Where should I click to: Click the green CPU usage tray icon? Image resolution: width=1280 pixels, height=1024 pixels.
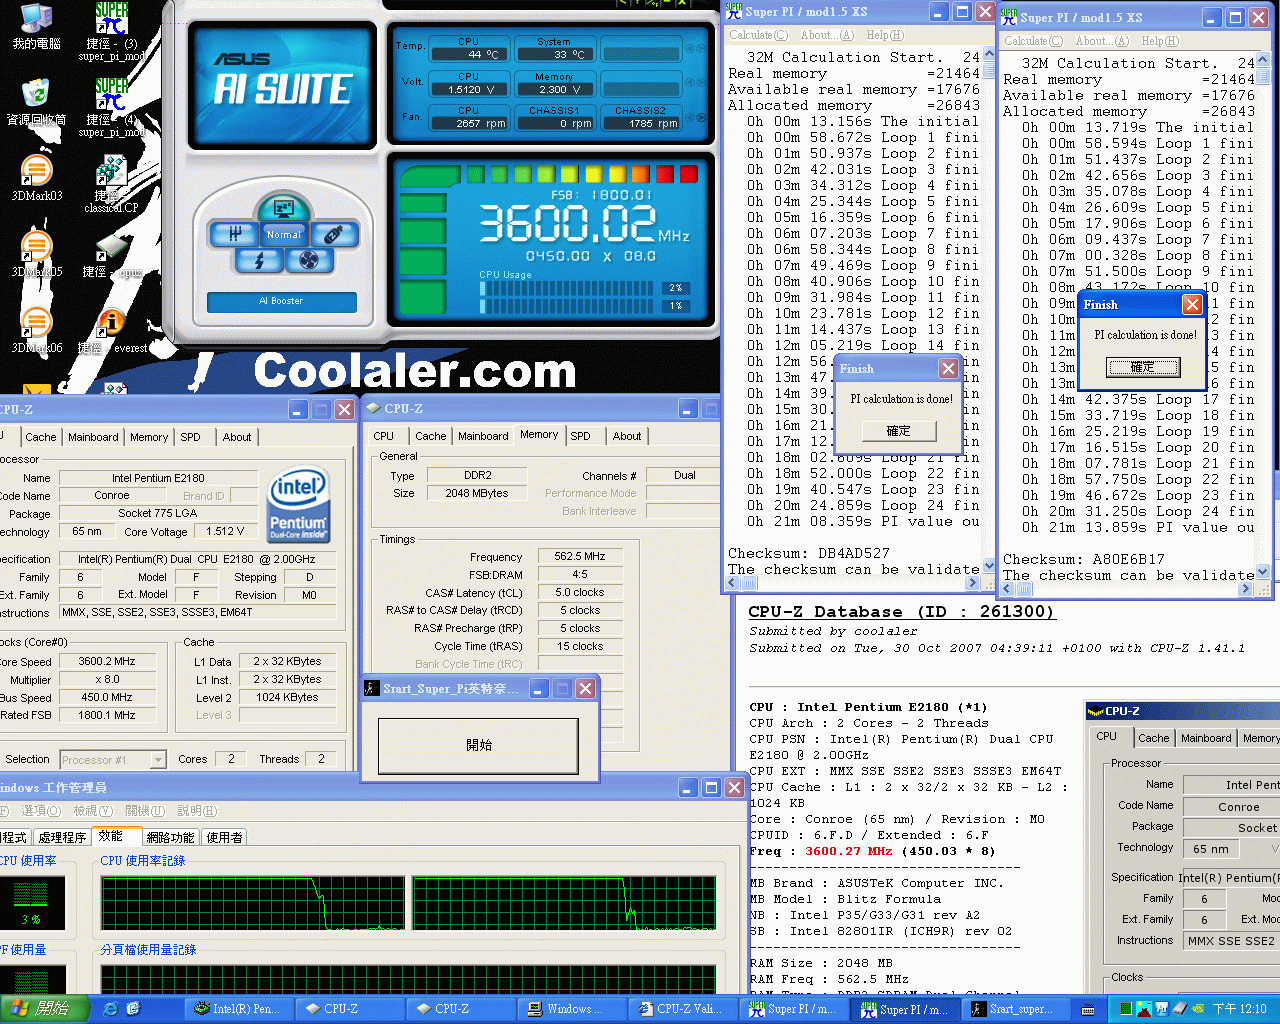coord(1126,1009)
